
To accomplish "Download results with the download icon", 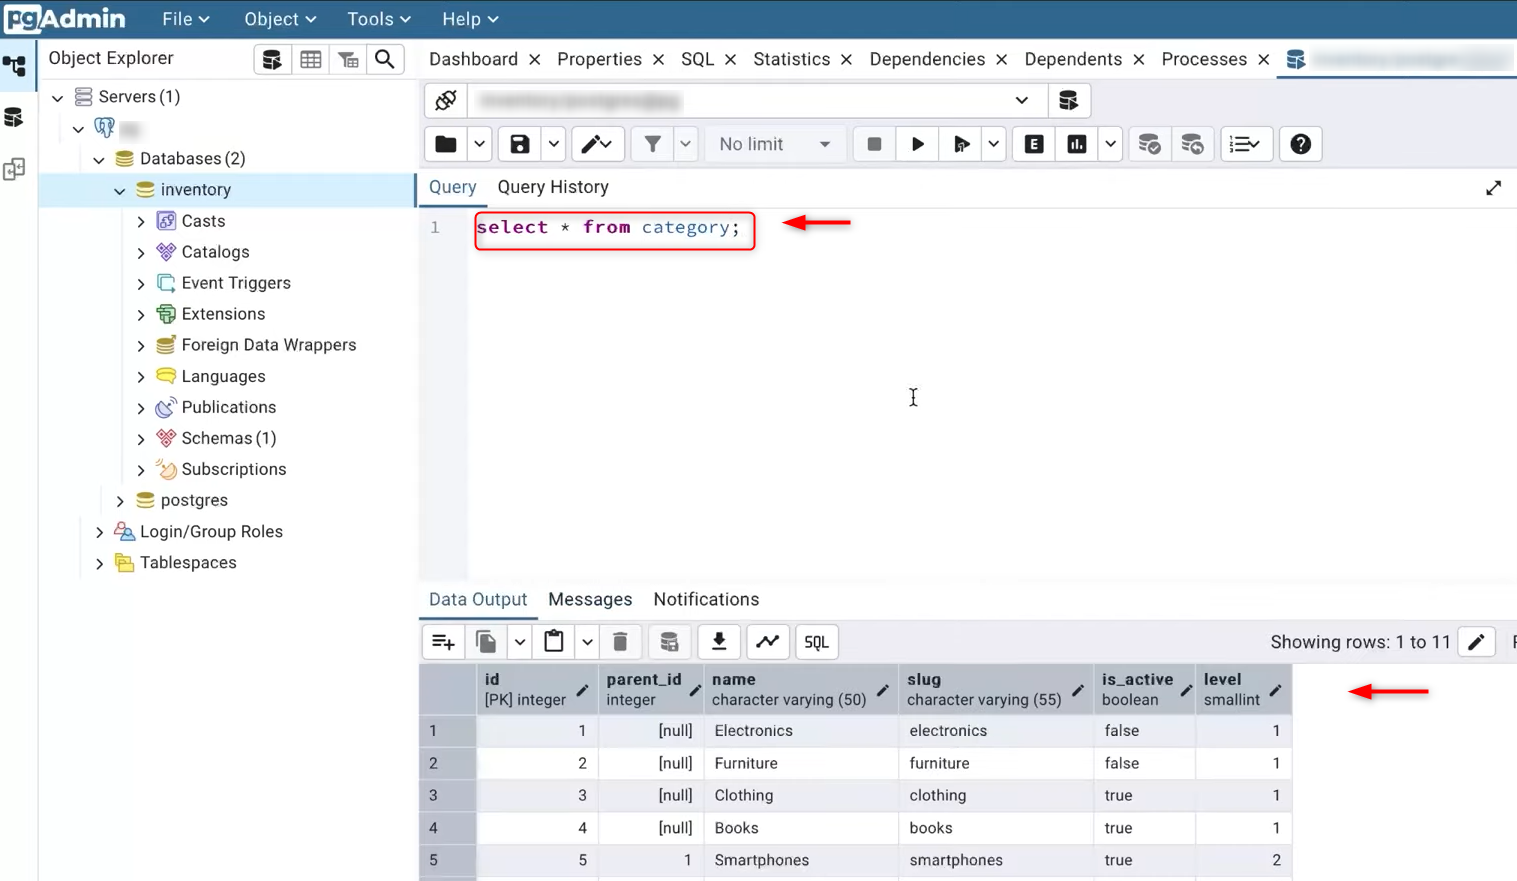I will click(x=718, y=642).
